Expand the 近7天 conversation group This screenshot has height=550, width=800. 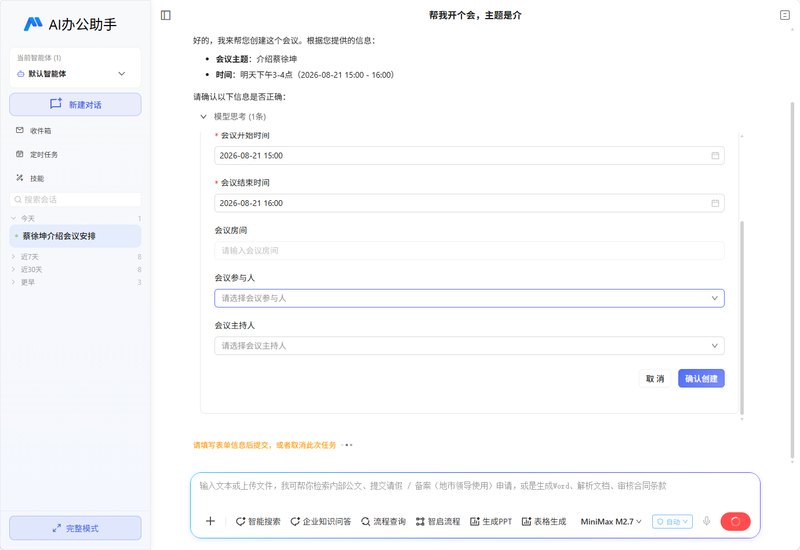(x=76, y=257)
